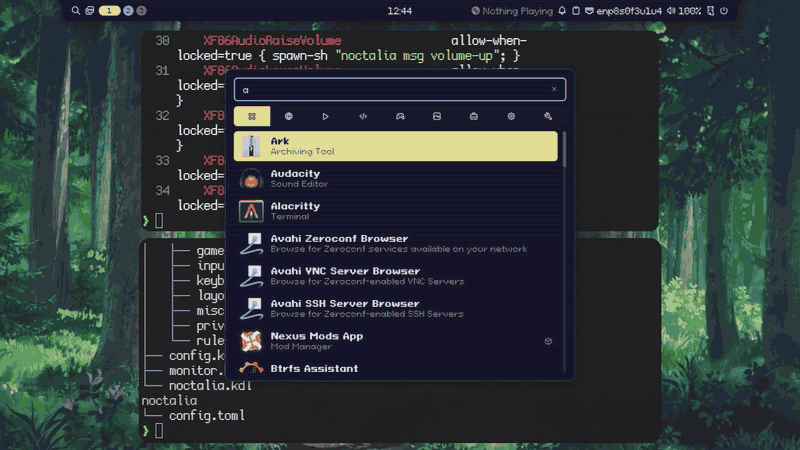The width and height of the screenshot is (800, 450).
Task: Click the idle inhibitor icon in bar
Action: pos(711,11)
